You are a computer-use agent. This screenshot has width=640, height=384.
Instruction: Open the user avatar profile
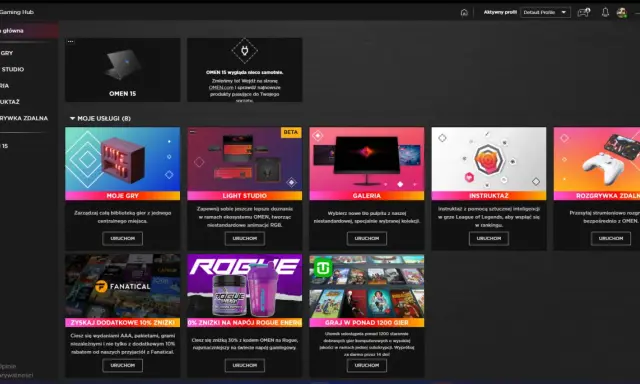click(622, 13)
